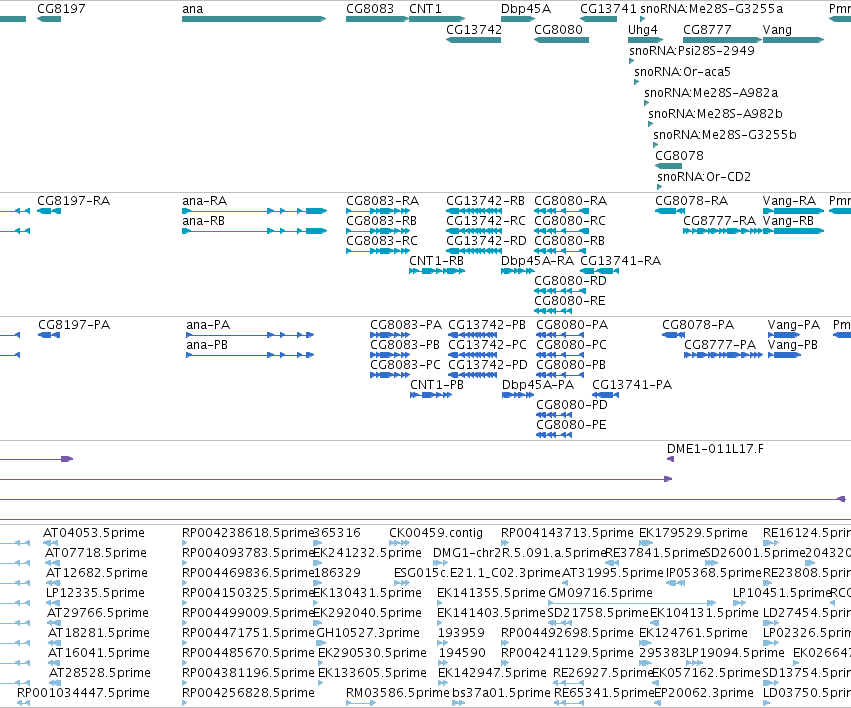
Task: Open the CG8080-PD protein label
Action: coord(572,405)
